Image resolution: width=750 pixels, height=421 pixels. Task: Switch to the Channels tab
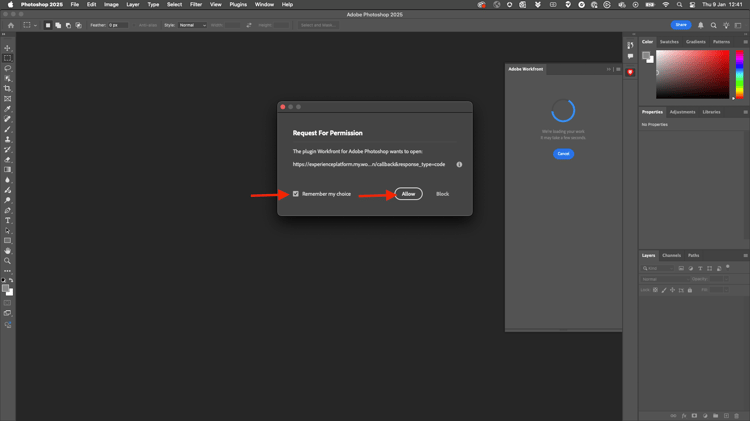671,255
